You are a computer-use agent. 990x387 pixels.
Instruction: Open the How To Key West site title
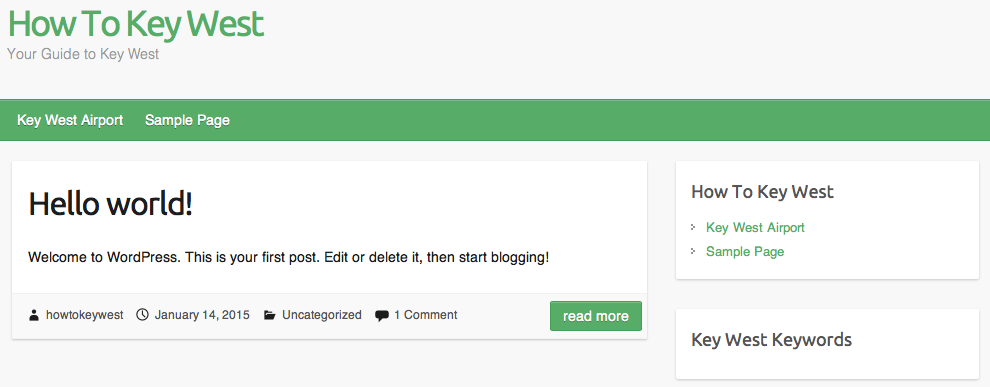point(136,24)
